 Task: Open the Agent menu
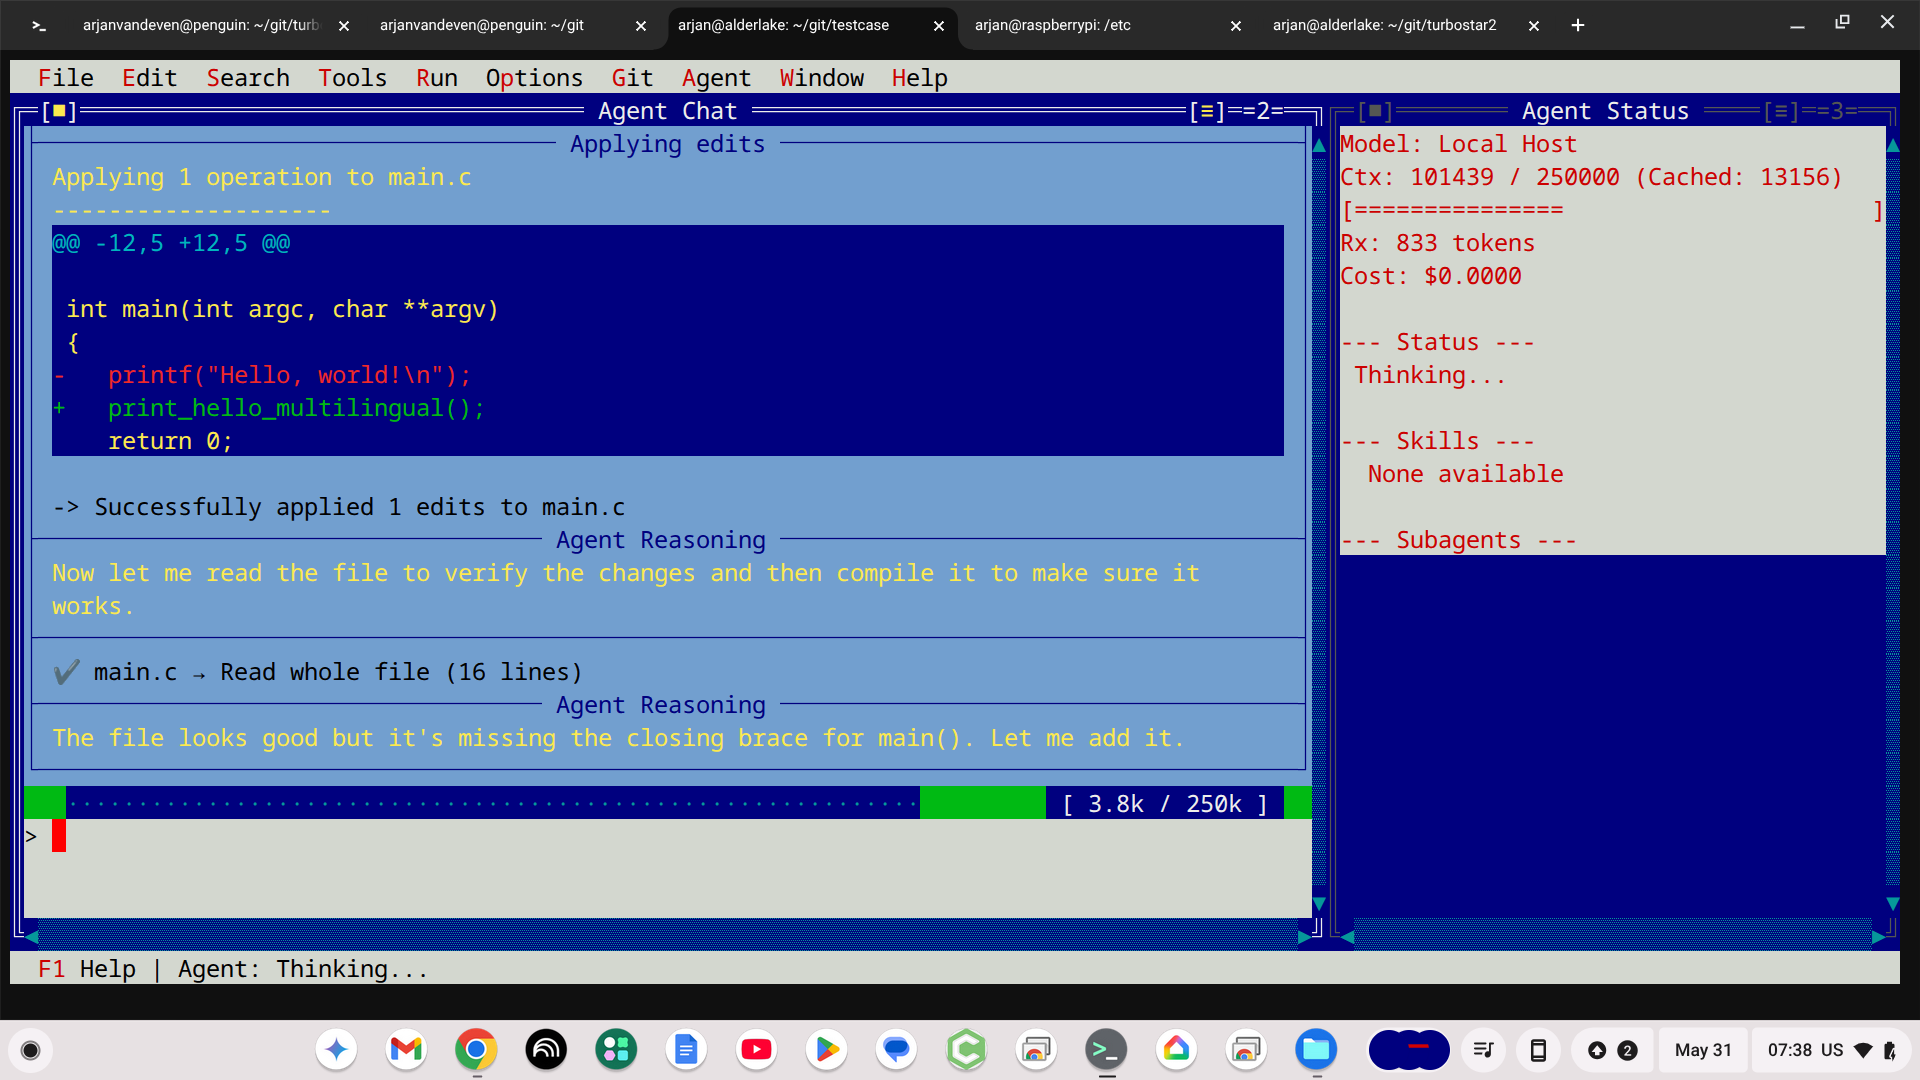[716, 78]
